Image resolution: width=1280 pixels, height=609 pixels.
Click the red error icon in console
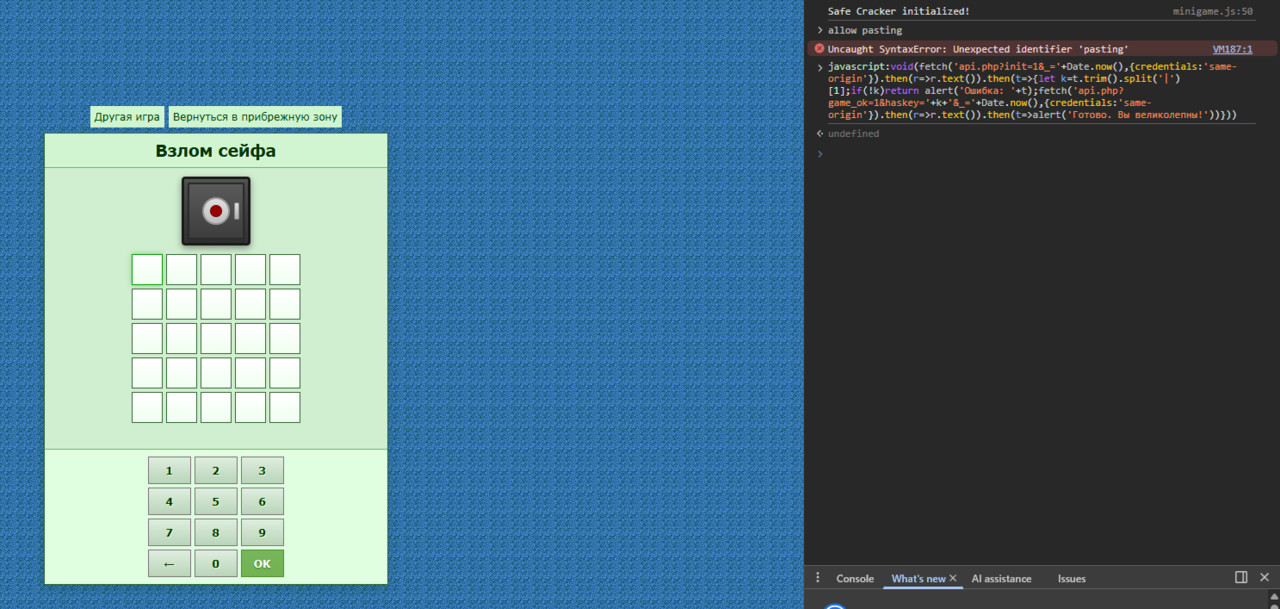click(x=820, y=49)
